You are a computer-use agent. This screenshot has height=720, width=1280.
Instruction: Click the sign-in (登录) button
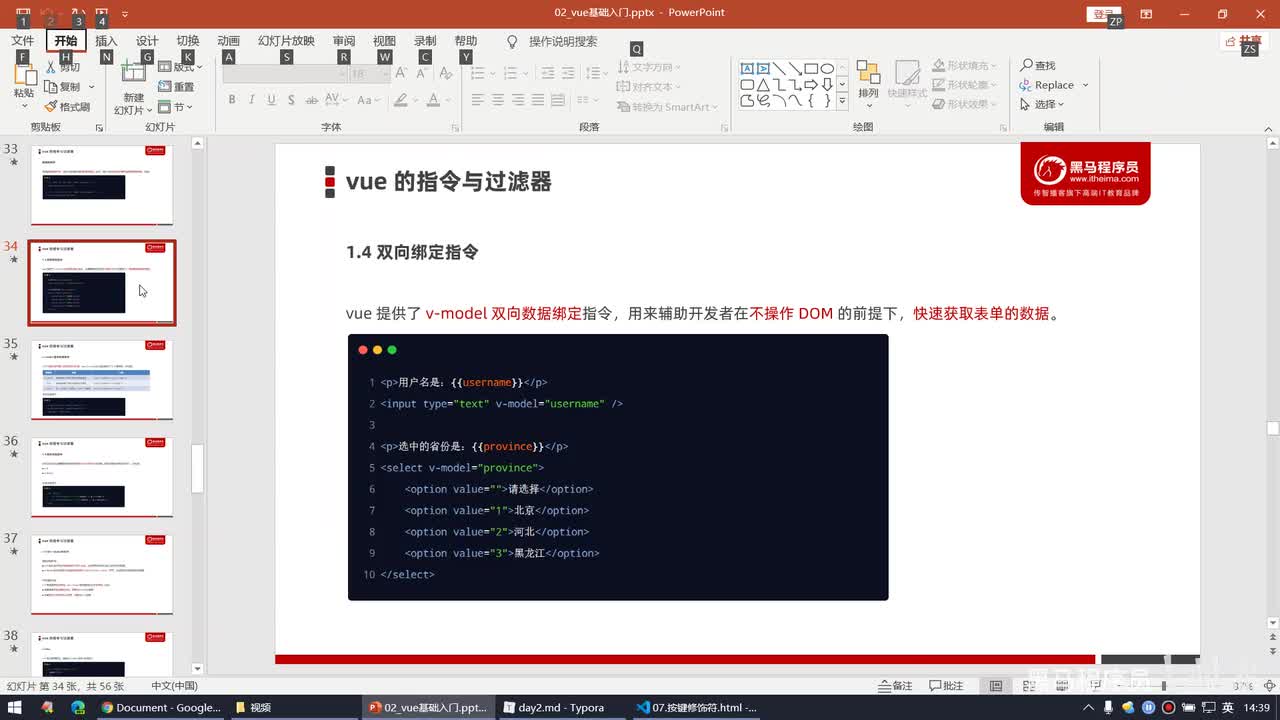pos(1102,14)
